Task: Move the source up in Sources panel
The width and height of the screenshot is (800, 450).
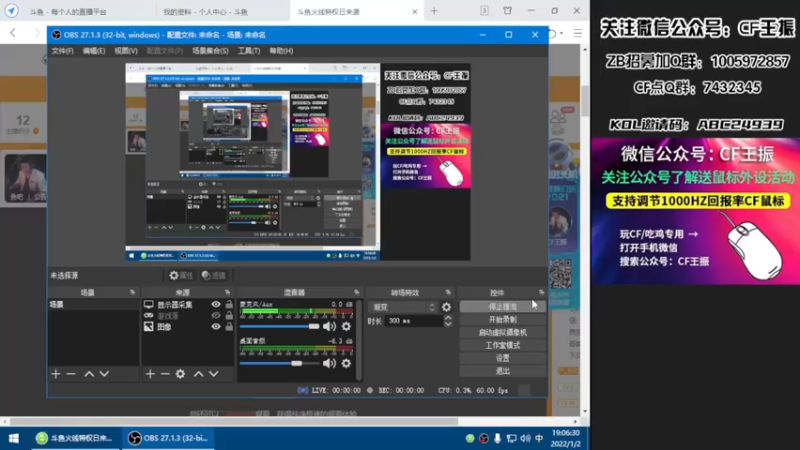Action: (198, 374)
